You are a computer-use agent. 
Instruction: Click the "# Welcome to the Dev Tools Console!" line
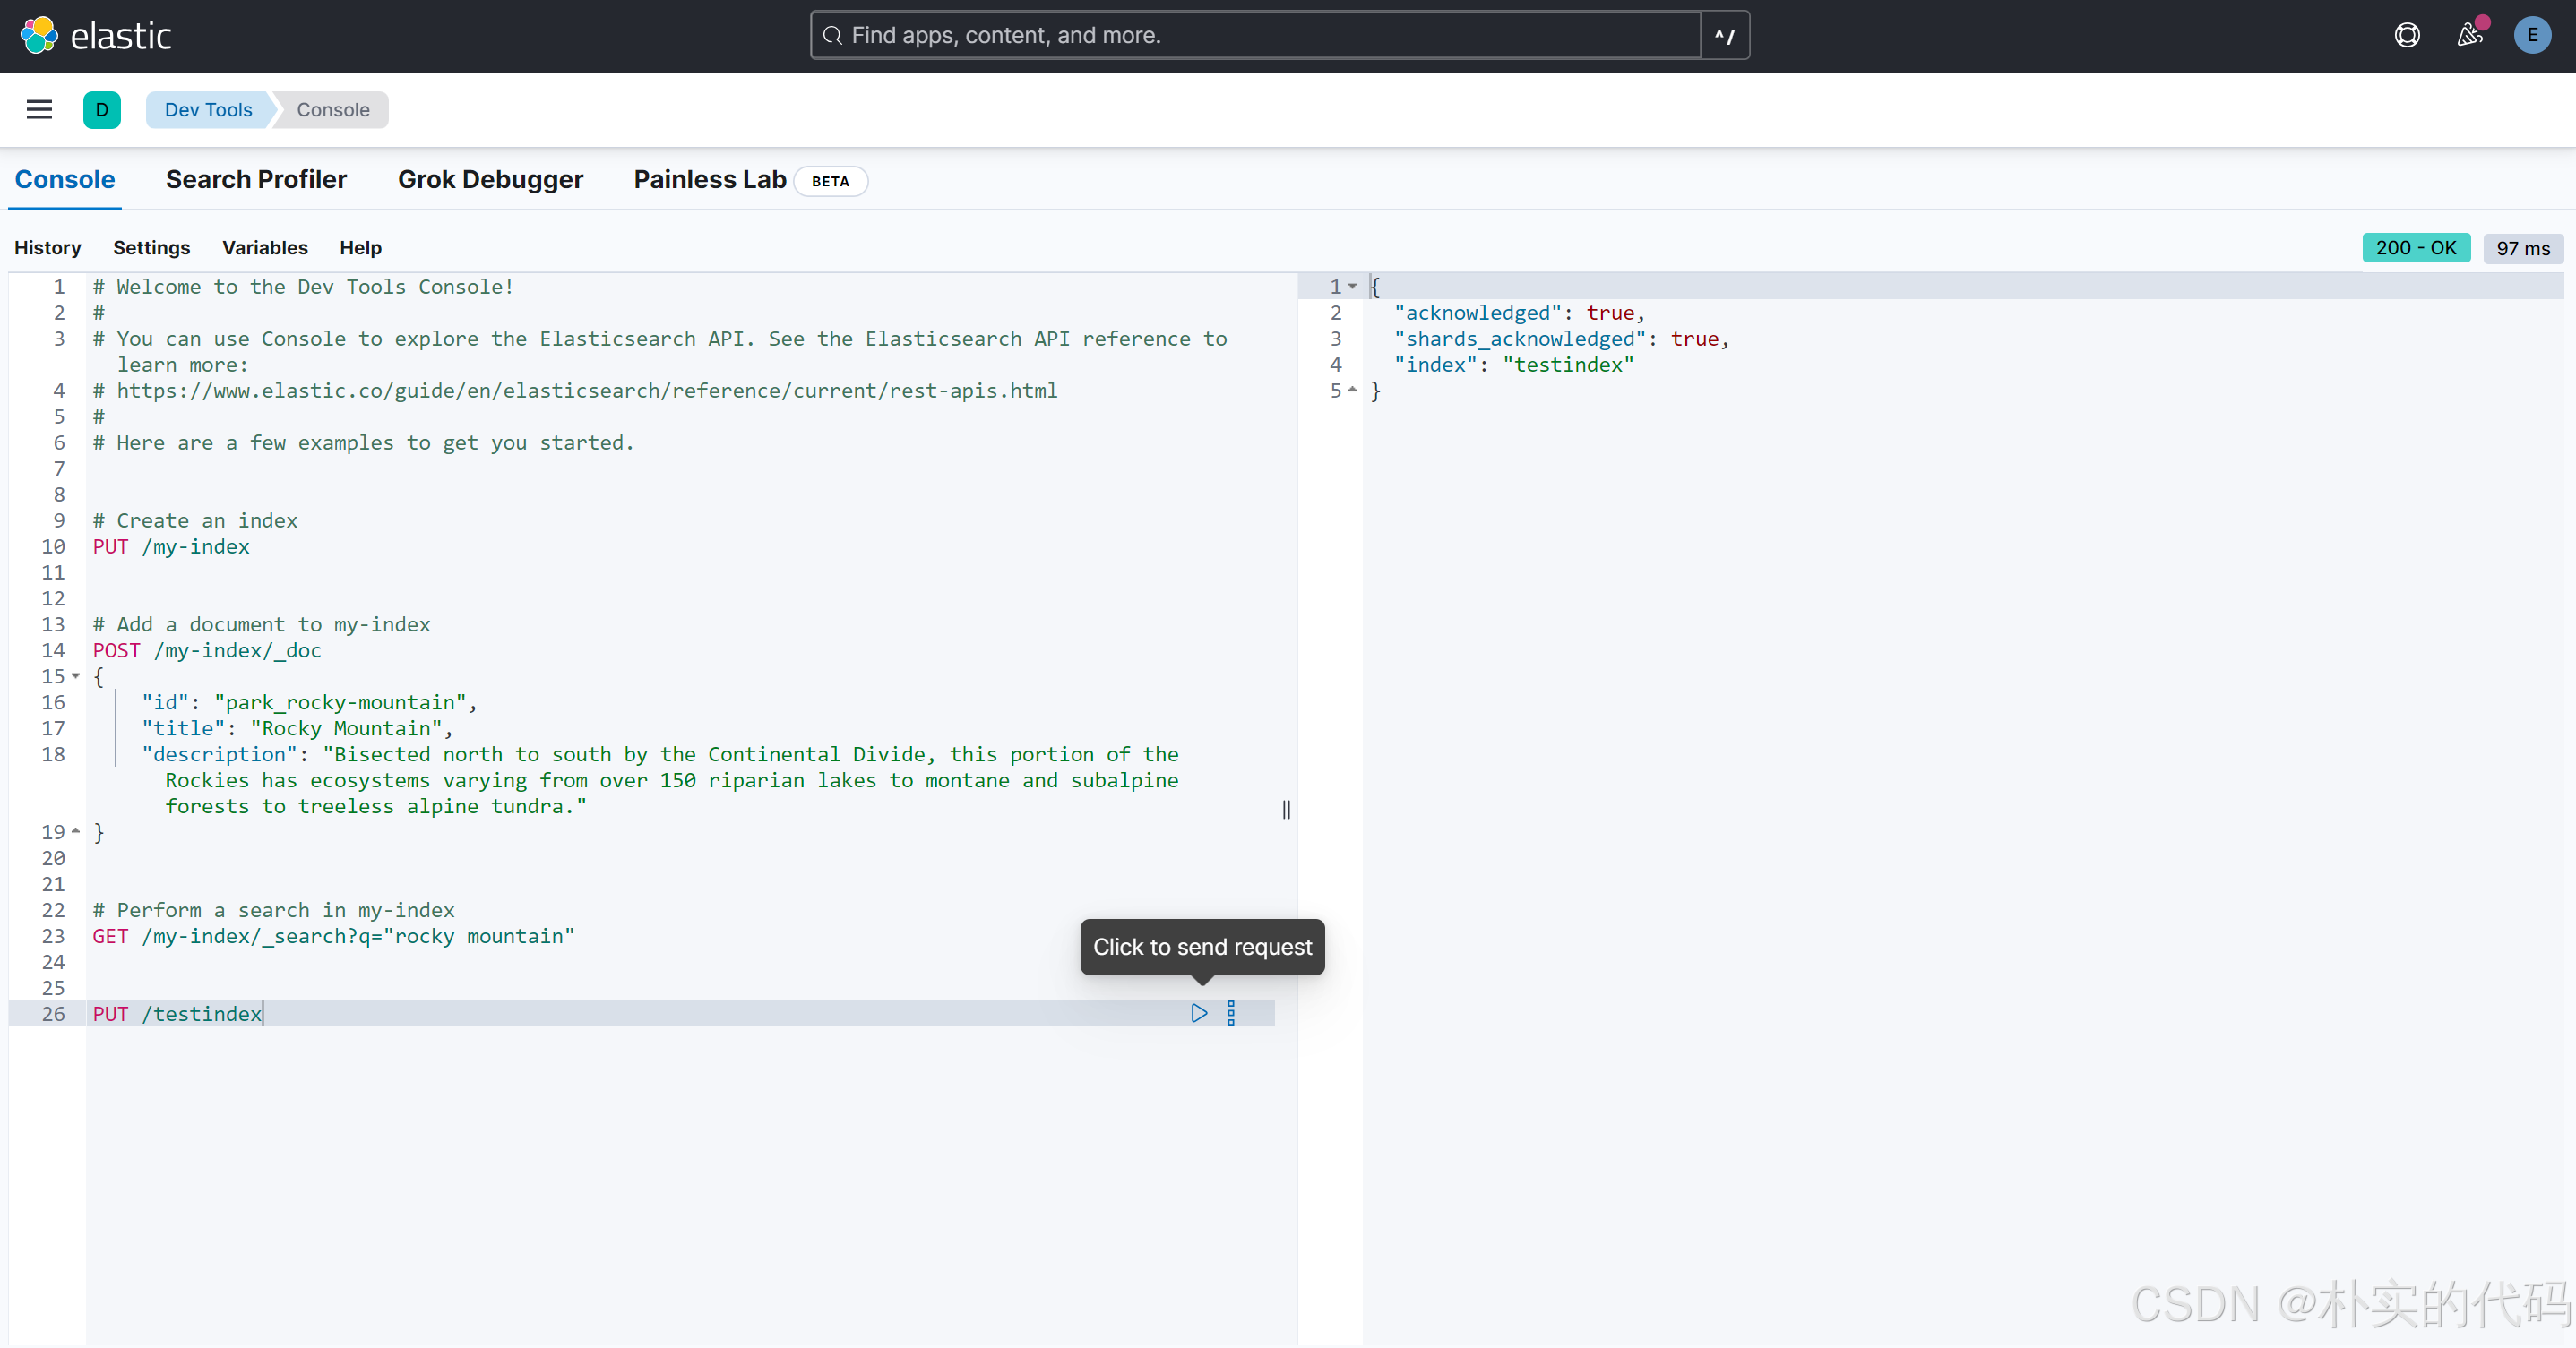pos(303,287)
